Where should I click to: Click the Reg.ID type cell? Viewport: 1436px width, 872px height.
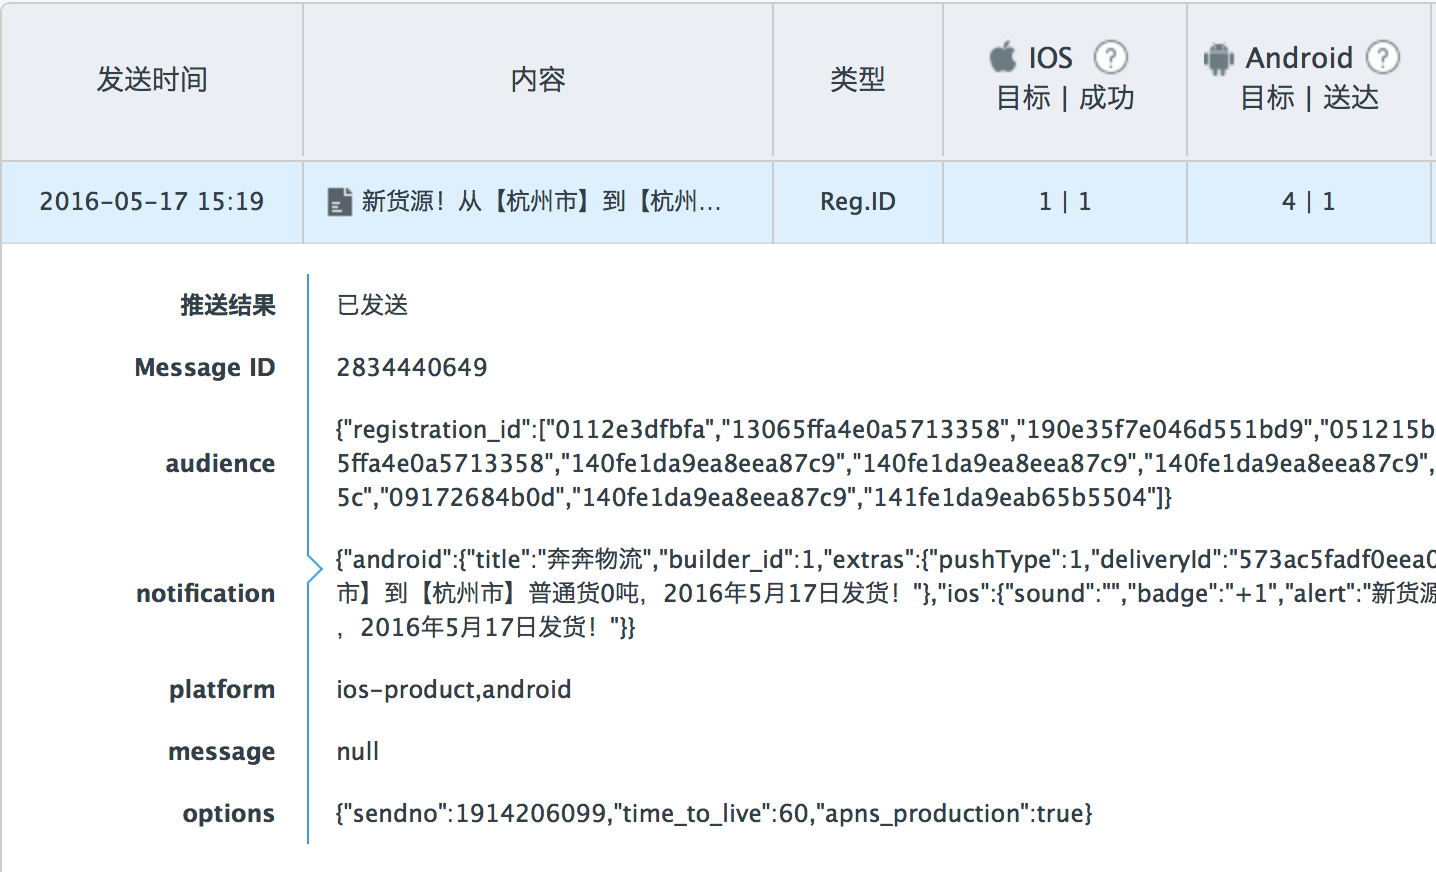click(x=858, y=201)
